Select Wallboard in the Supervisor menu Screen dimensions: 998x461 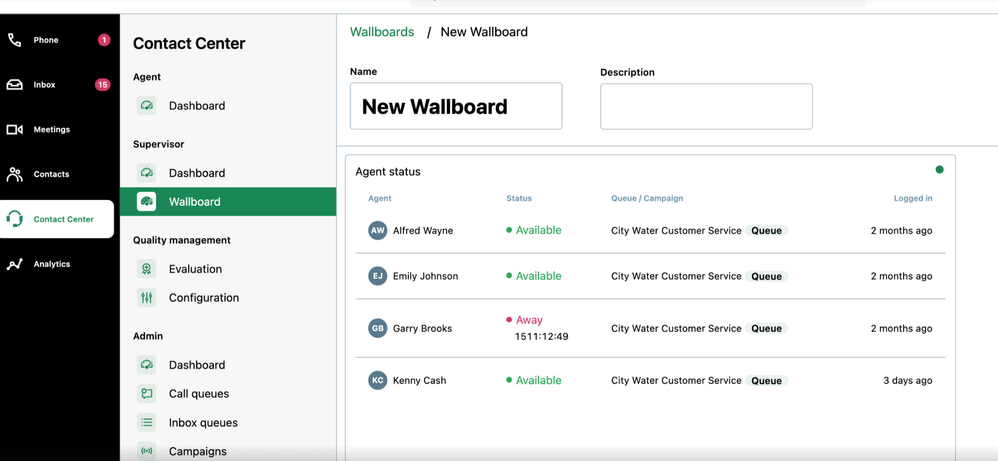[x=228, y=202]
